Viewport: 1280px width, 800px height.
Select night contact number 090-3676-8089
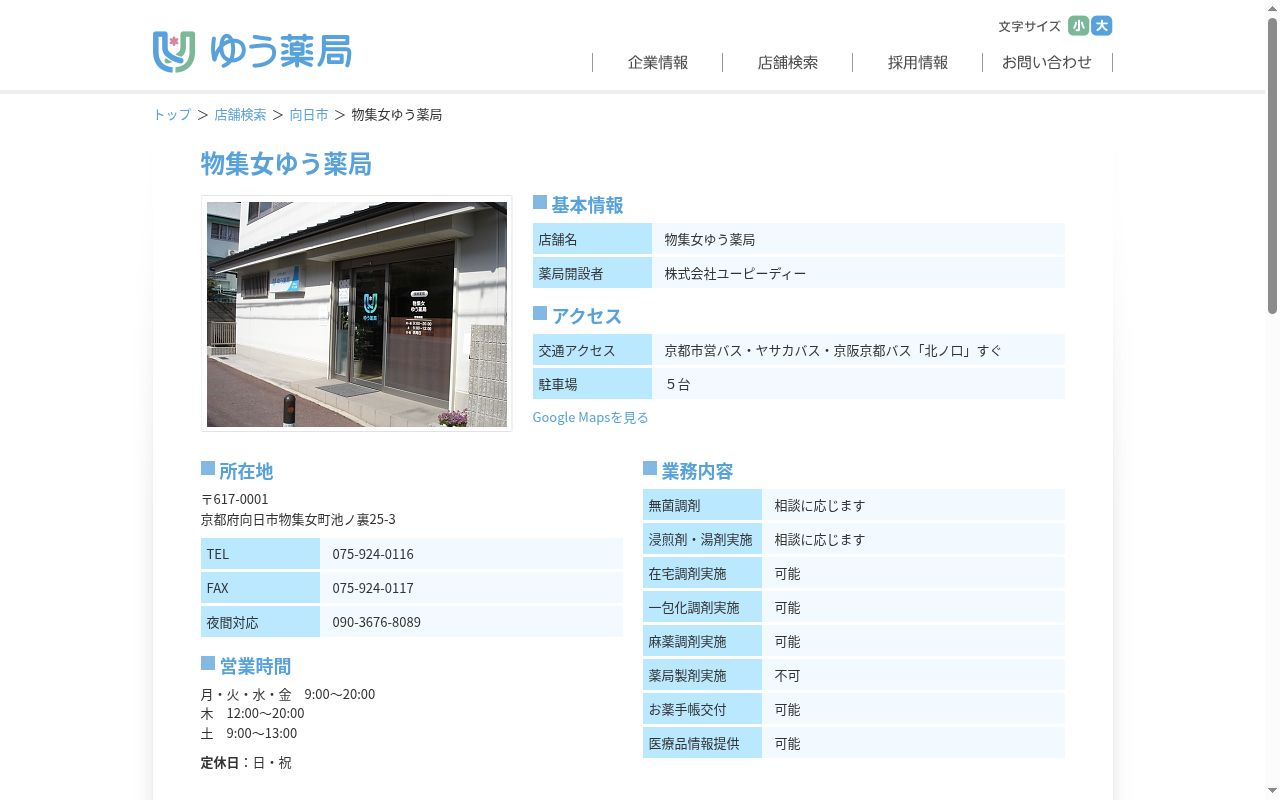tap(377, 622)
